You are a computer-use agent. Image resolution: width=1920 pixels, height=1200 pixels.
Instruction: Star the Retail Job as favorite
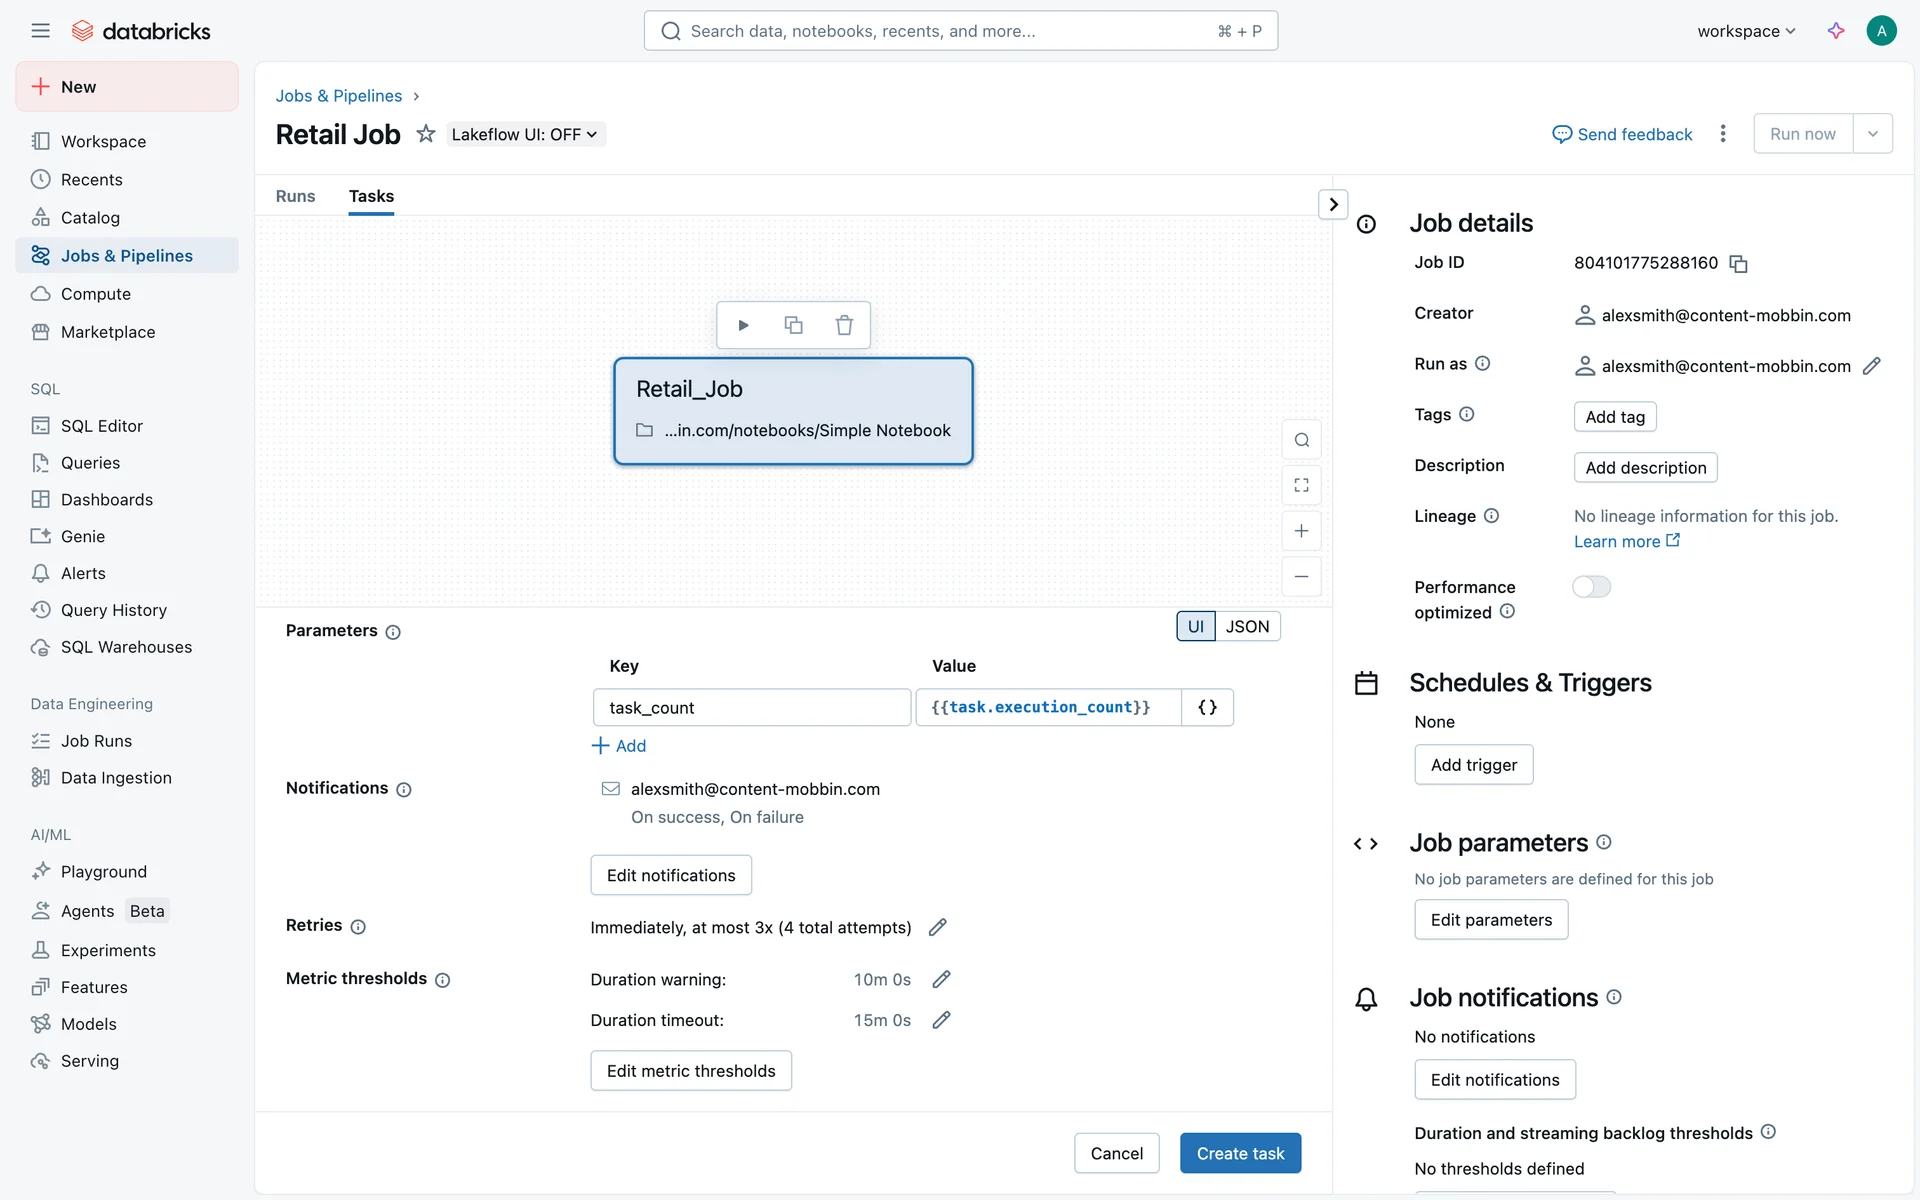pos(426,134)
